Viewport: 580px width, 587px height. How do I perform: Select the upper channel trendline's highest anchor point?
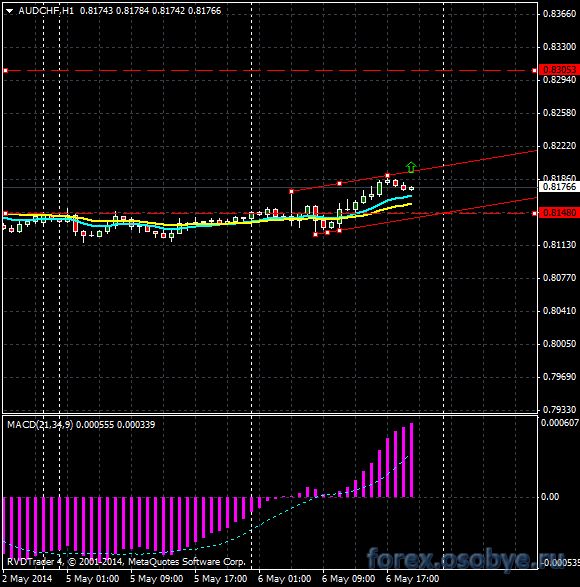point(388,175)
